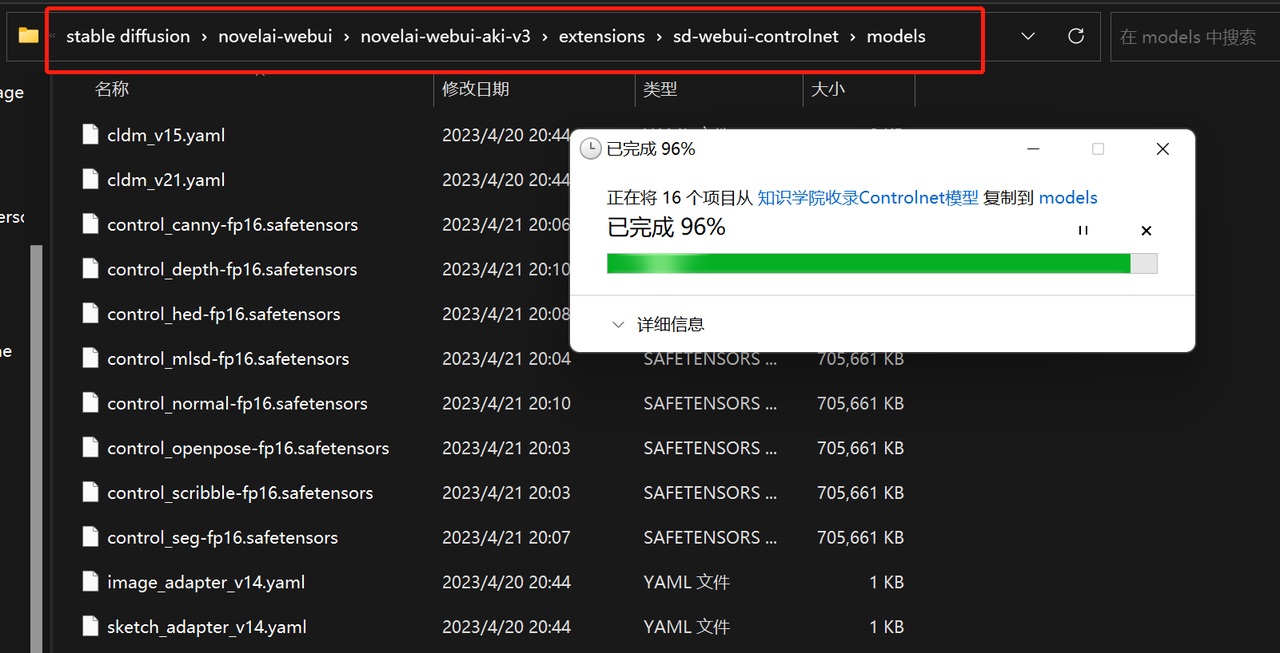
Task: Expand the 详细信息 details section
Action: (657, 325)
